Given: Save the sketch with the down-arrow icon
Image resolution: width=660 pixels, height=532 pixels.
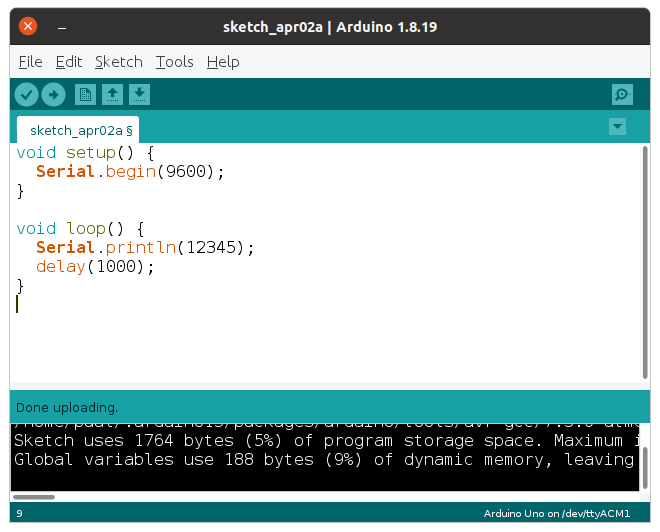Looking at the screenshot, I should 139,94.
